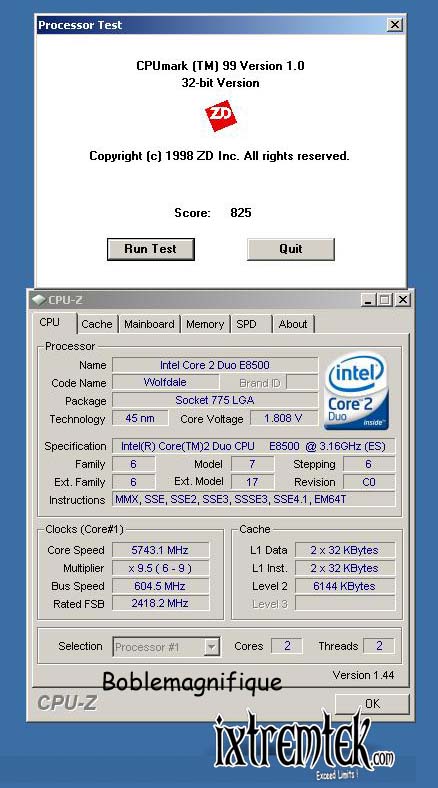This screenshot has width=438, height=788.
Task: Click the Rated FSB value 2418.2 MHz
Action: (160, 604)
